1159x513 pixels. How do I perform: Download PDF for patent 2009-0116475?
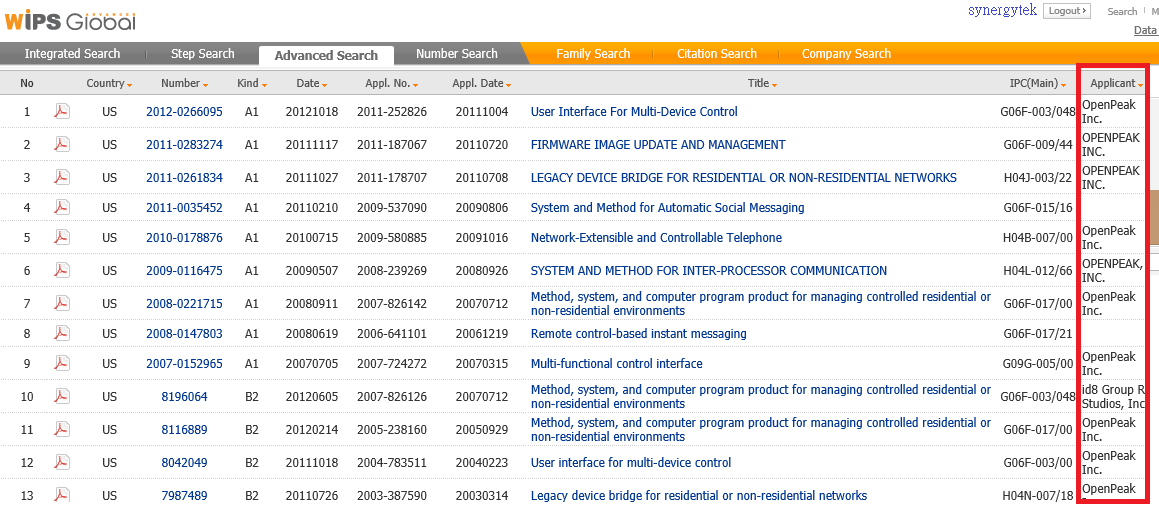62,271
